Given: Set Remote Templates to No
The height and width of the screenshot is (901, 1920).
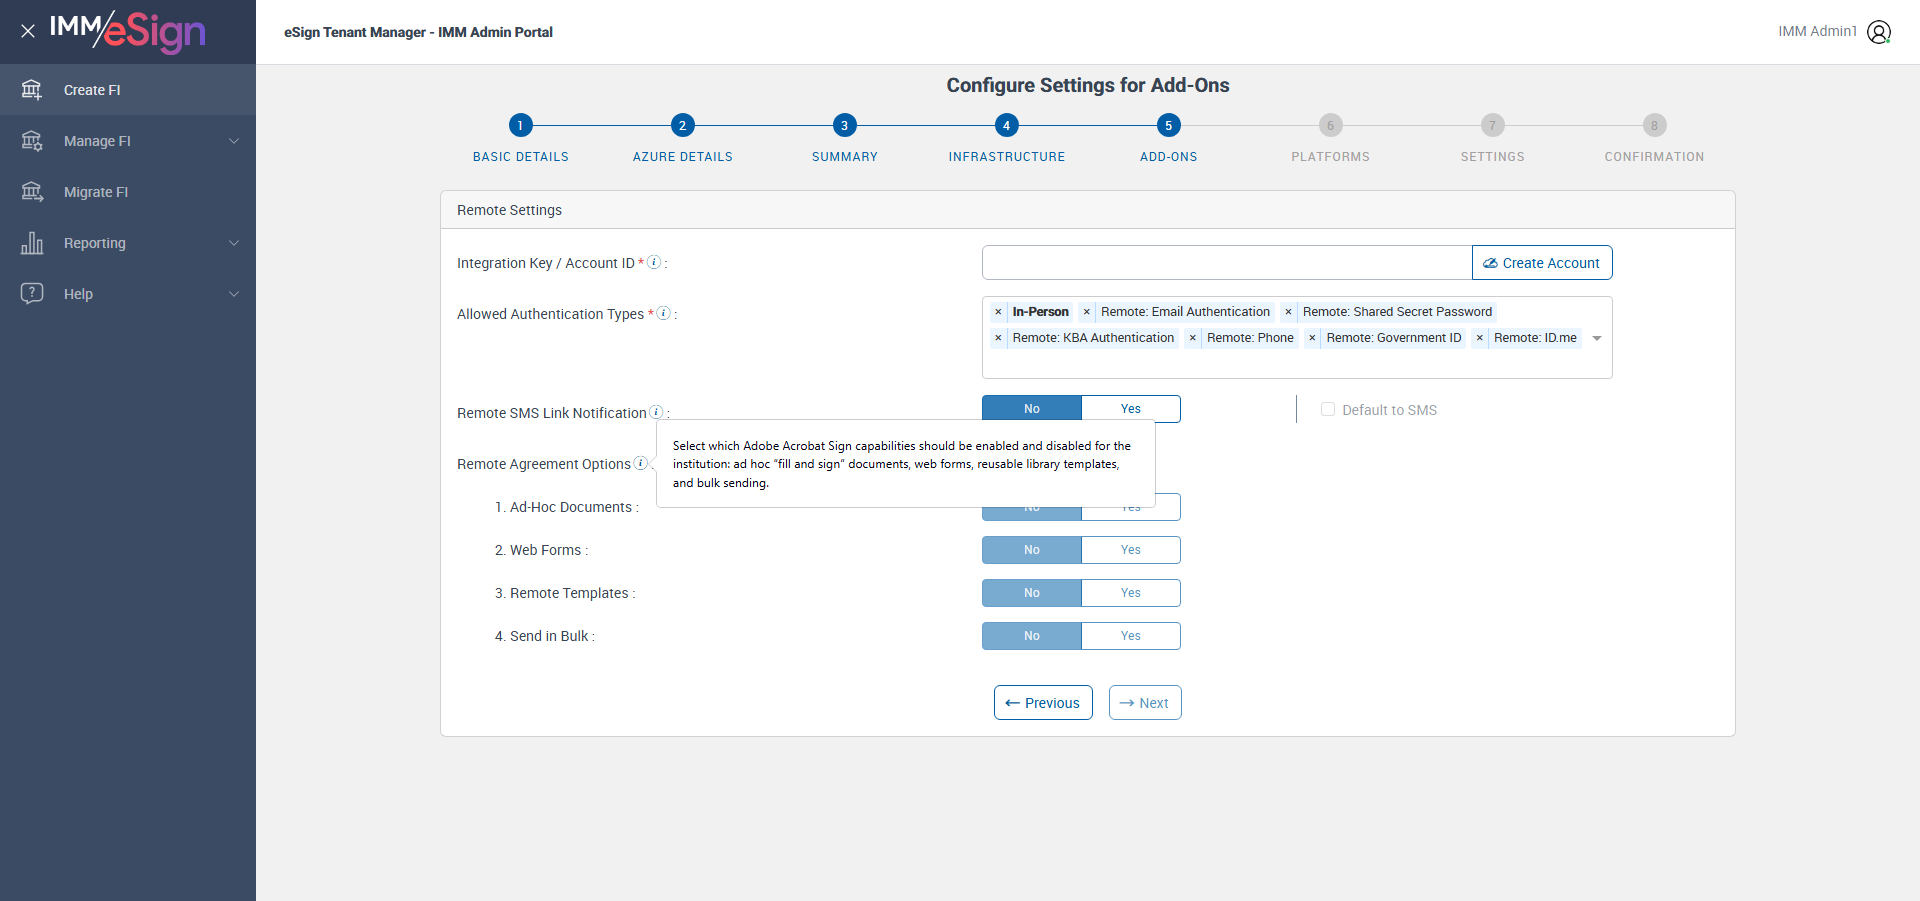Looking at the screenshot, I should (1032, 593).
